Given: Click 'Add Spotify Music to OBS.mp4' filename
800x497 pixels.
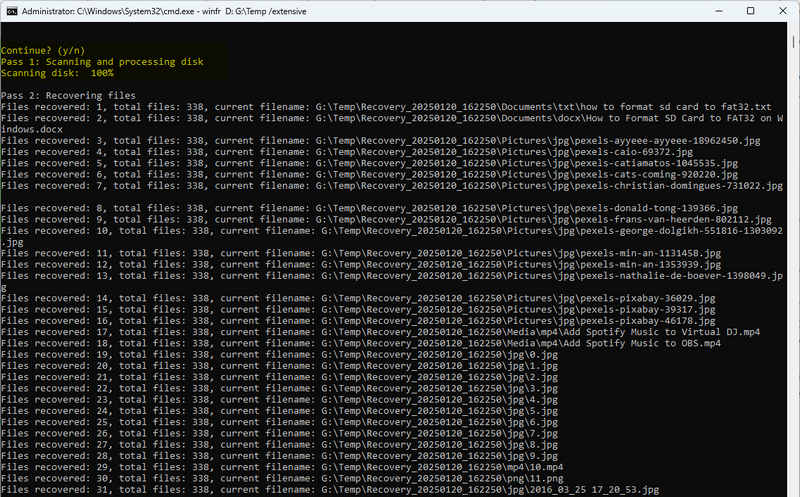Looking at the screenshot, I should click(x=642, y=342).
